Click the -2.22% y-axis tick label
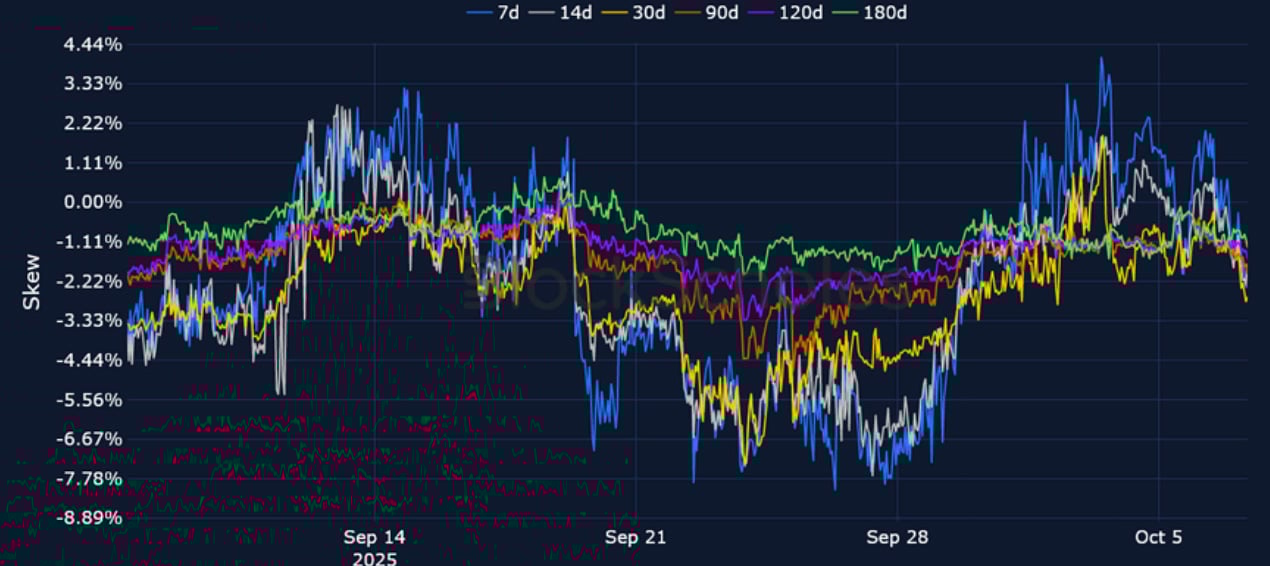1270x566 pixels. point(89,282)
